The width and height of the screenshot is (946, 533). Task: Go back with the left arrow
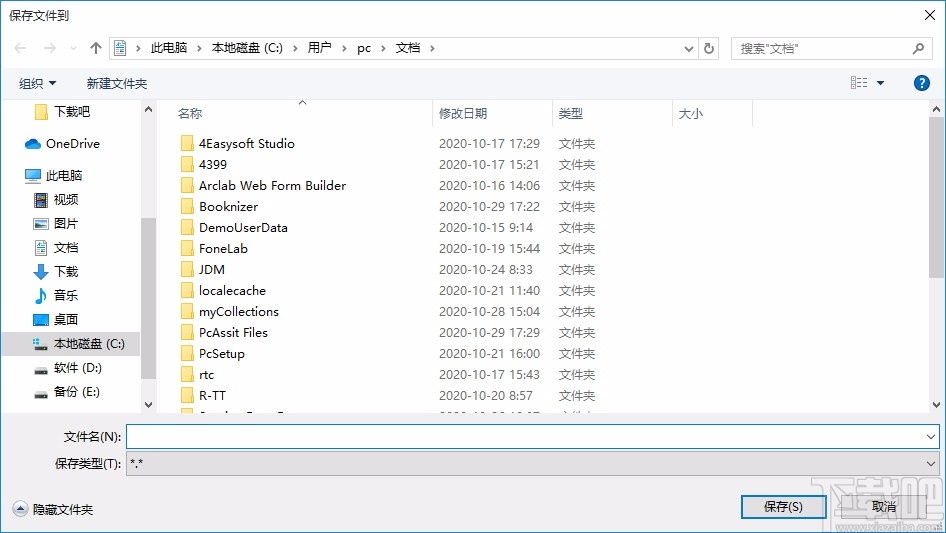pyautogui.click(x=20, y=48)
